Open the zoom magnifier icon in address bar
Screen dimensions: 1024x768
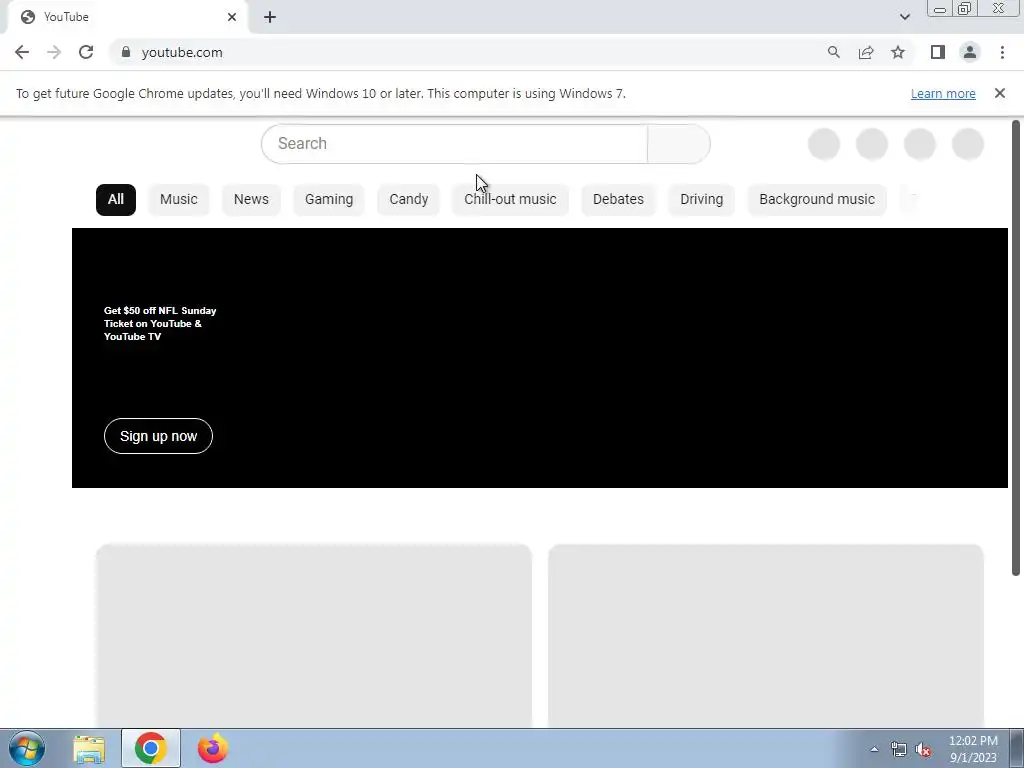point(833,52)
